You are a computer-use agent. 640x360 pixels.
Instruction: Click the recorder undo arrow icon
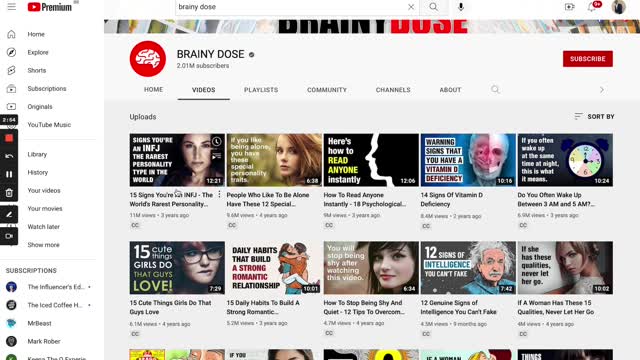9,156
